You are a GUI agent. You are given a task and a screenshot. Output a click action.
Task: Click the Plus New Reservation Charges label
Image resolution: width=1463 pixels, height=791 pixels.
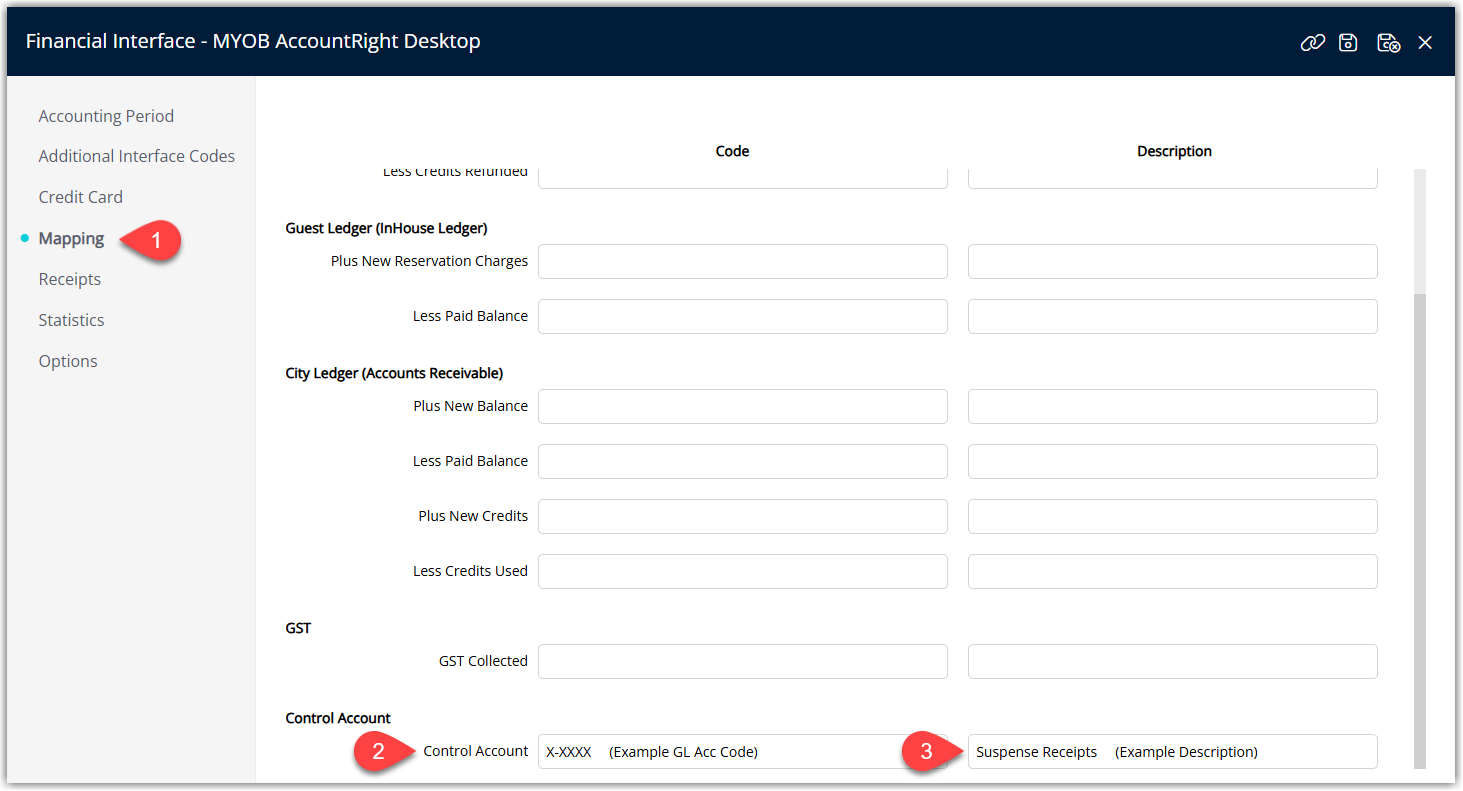[429, 261]
